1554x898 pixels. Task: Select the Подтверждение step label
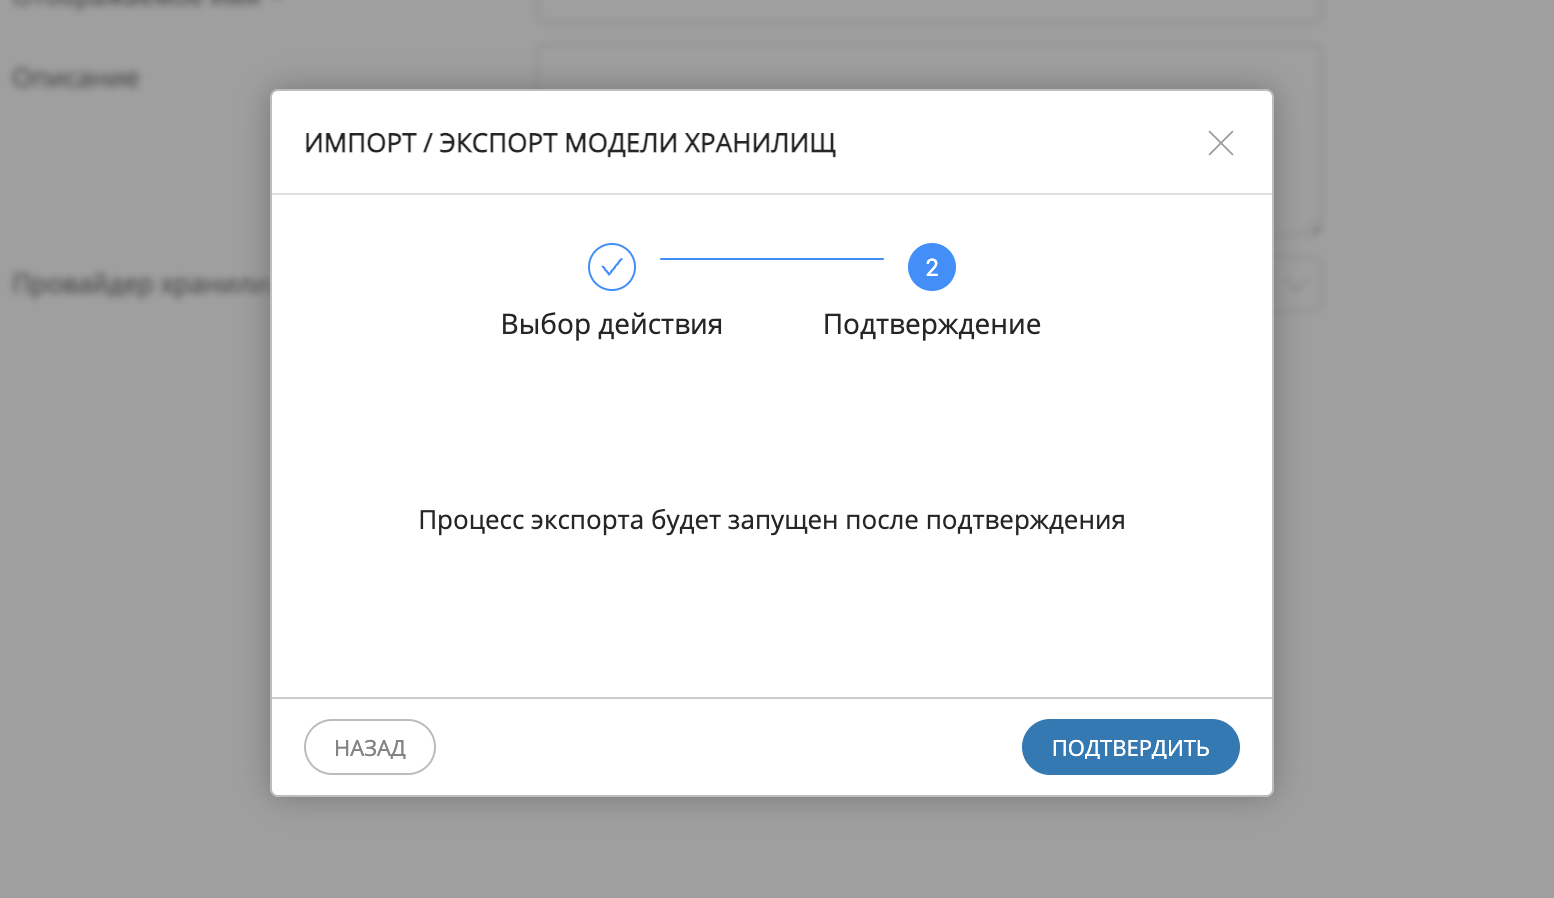point(931,323)
